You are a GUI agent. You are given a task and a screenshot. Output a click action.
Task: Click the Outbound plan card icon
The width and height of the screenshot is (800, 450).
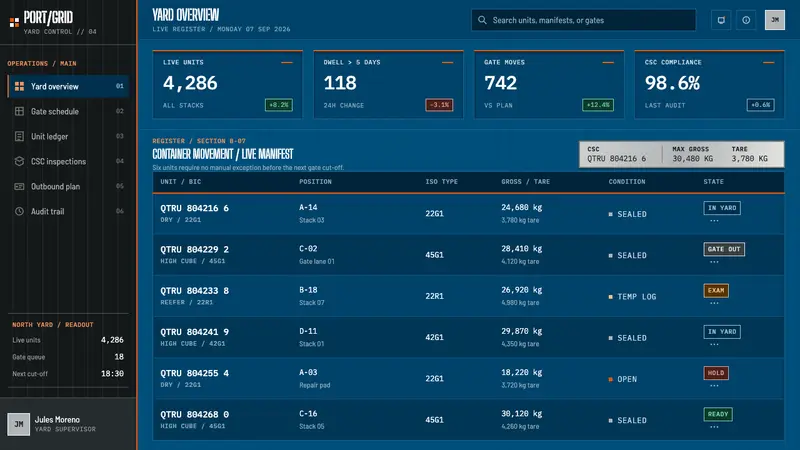pos(19,186)
